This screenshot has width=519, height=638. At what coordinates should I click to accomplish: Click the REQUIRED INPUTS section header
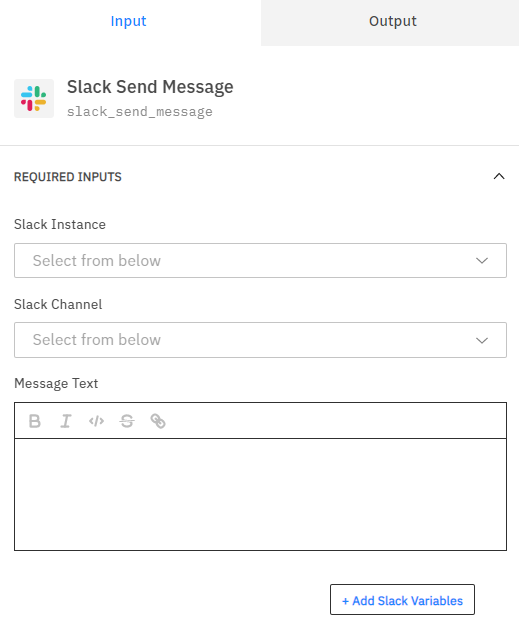[x=68, y=177]
